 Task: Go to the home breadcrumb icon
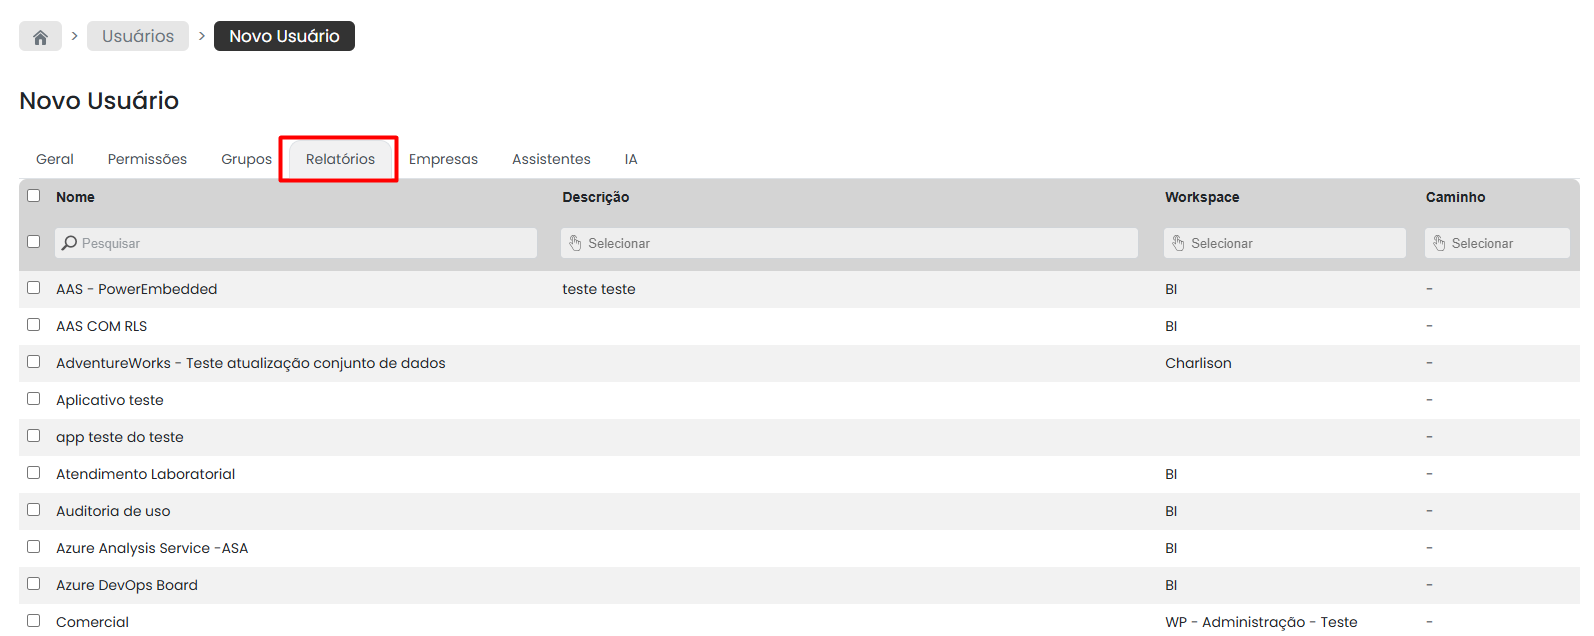click(40, 36)
